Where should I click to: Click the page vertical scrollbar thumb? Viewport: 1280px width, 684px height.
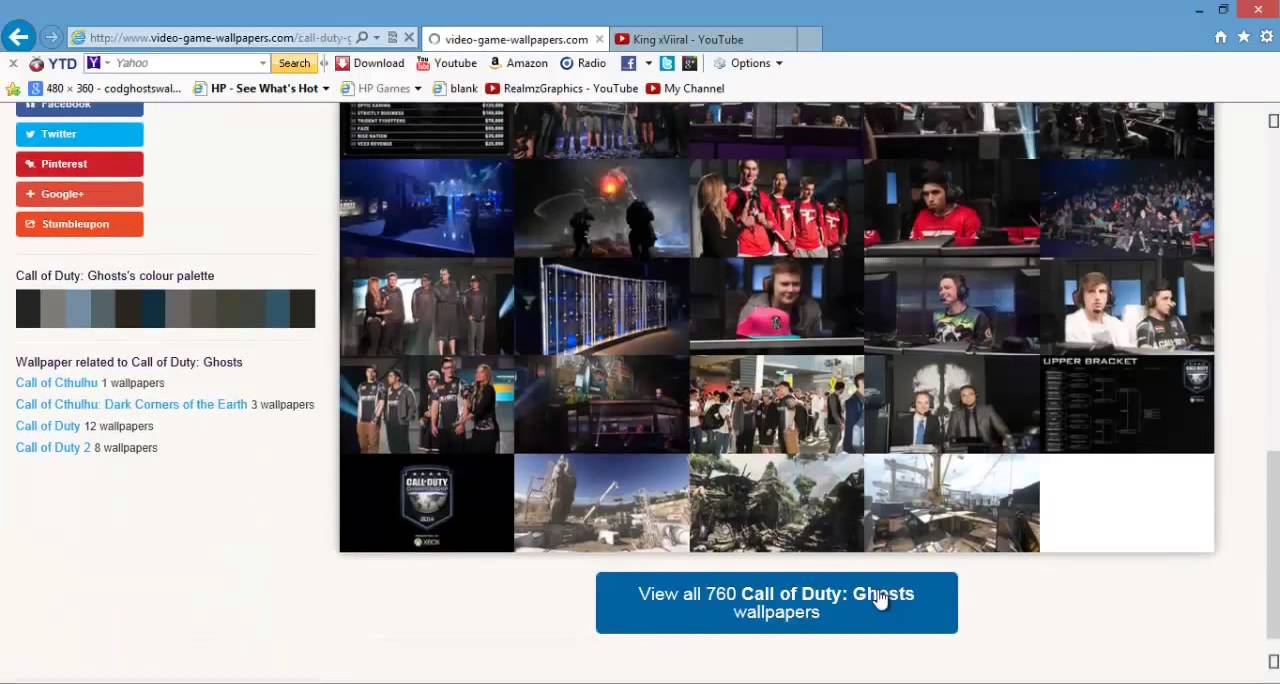(1273, 543)
